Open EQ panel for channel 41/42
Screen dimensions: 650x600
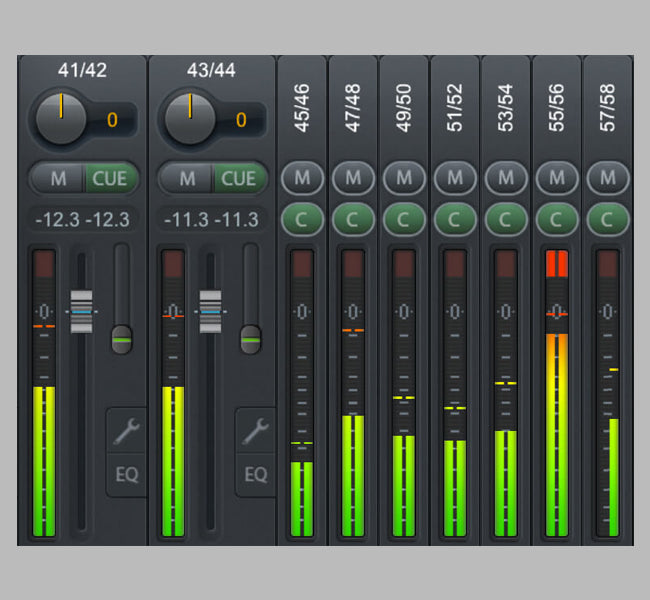point(127,475)
